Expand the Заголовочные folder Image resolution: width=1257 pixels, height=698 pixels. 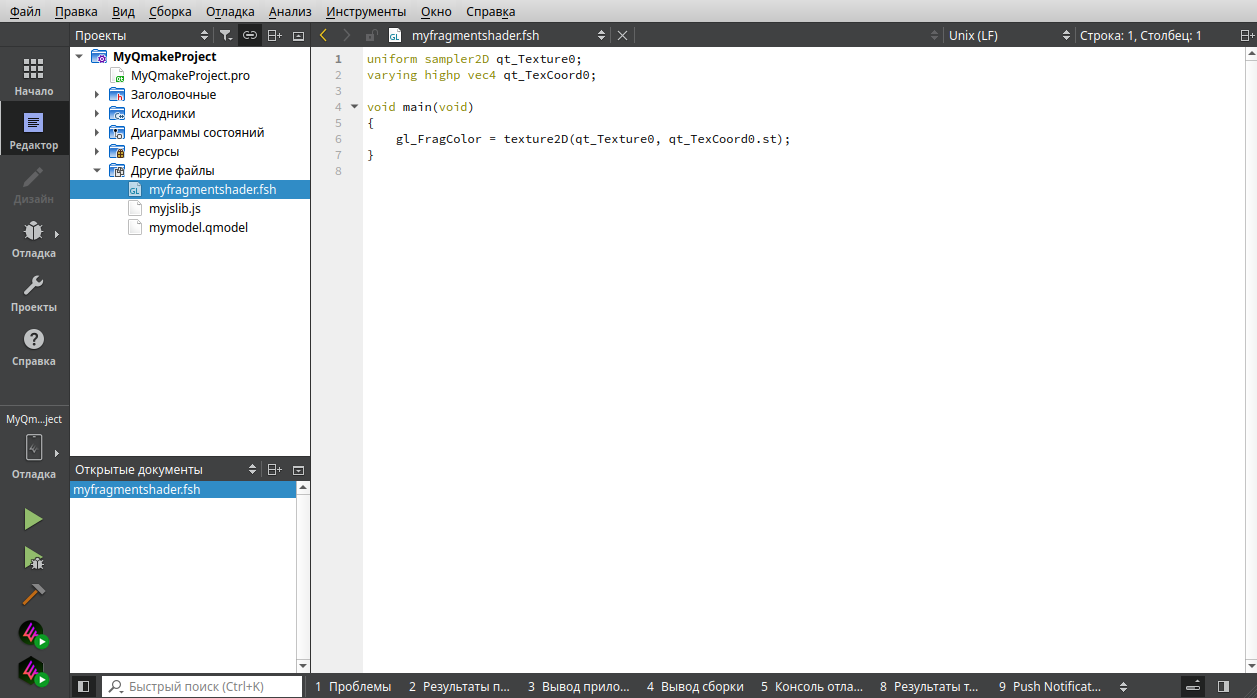pyautogui.click(x=97, y=95)
